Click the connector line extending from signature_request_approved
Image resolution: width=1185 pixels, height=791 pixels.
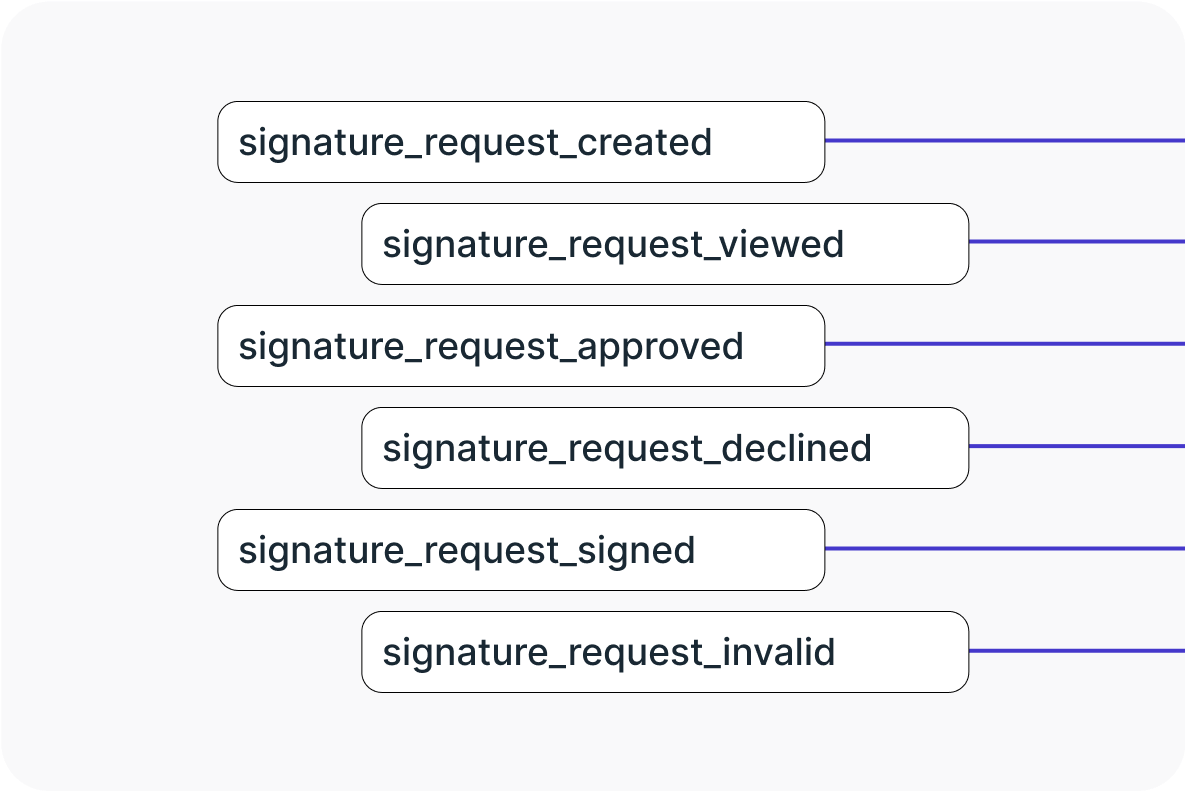[1005, 344]
